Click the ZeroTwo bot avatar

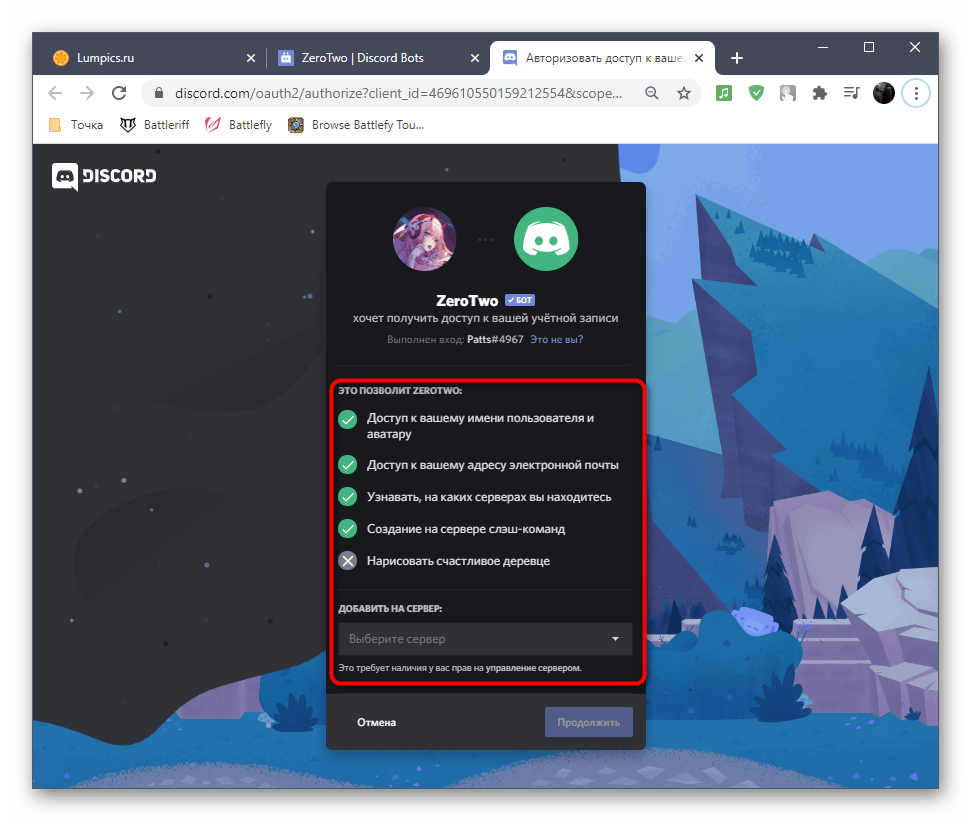pos(424,239)
